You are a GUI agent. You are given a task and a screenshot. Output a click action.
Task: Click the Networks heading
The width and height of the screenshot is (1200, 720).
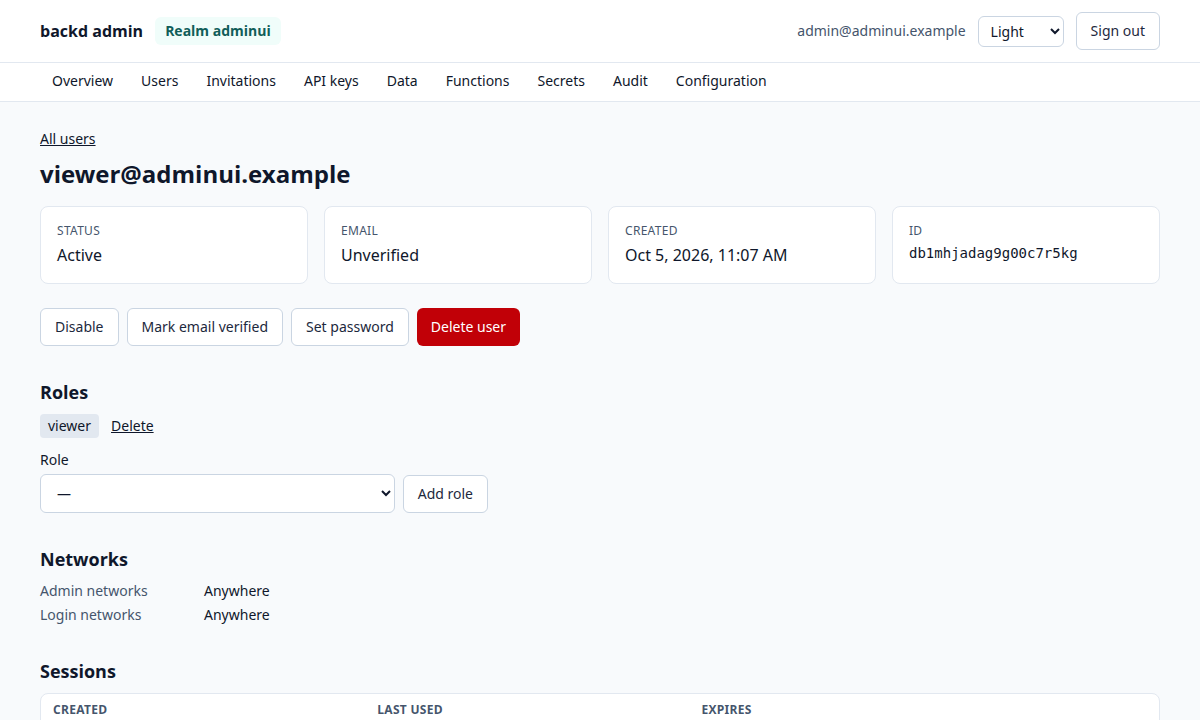click(x=84, y=559)
